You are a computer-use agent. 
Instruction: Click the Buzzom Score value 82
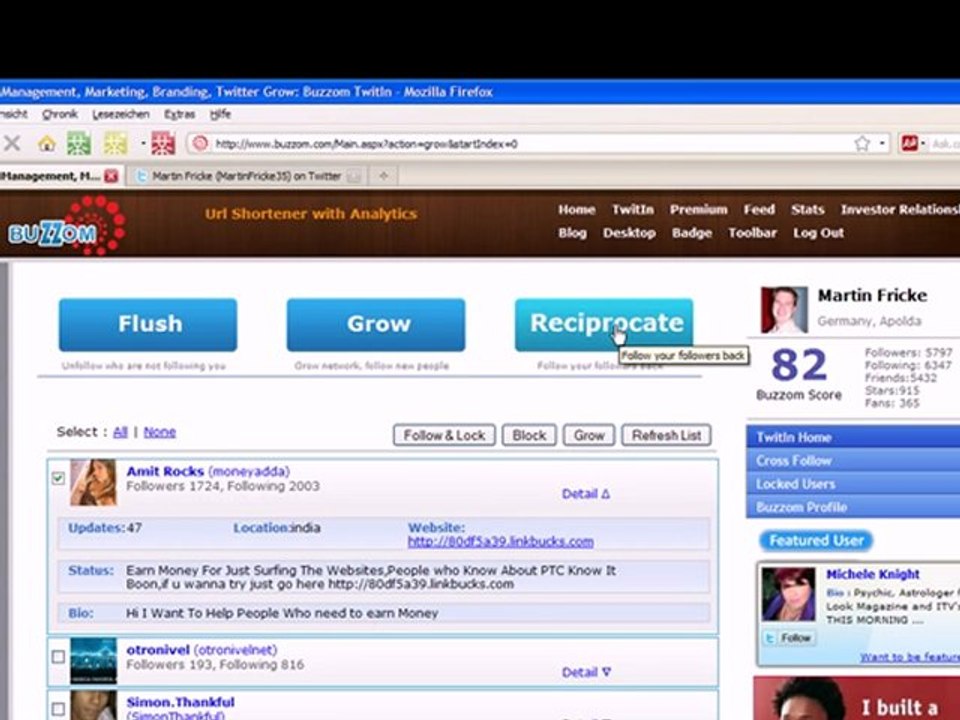(x=799, y=366)
